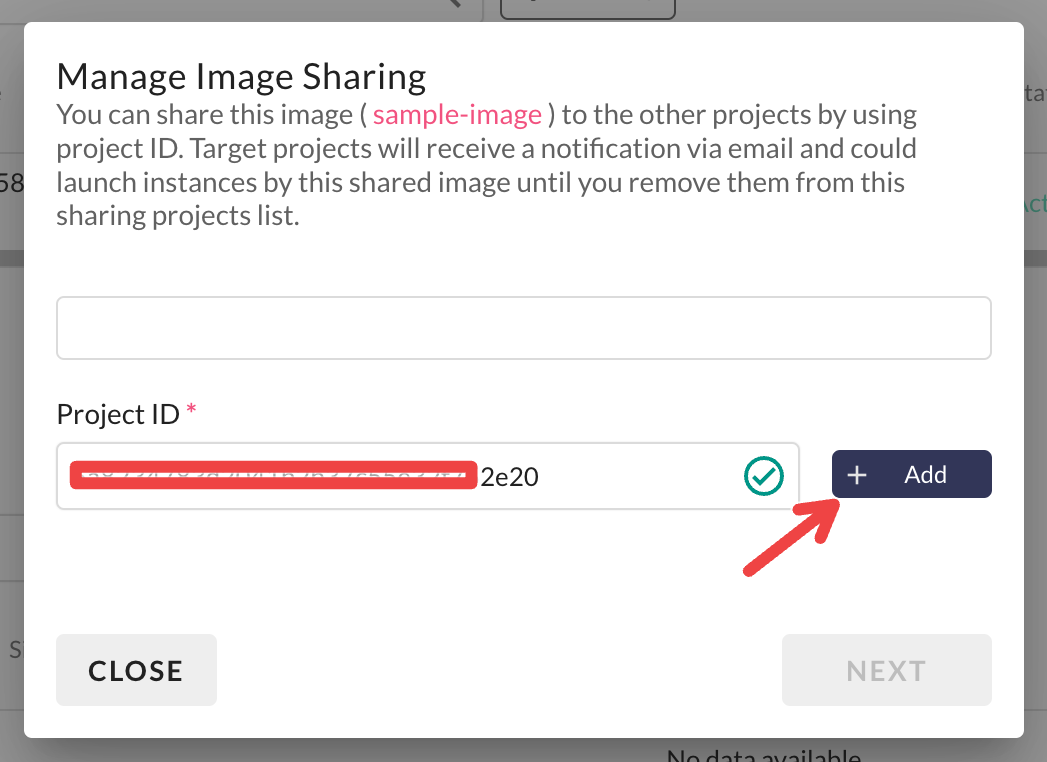
Task: Click the 'No data available' text behind dialog
Action: (x=763, y=755)
